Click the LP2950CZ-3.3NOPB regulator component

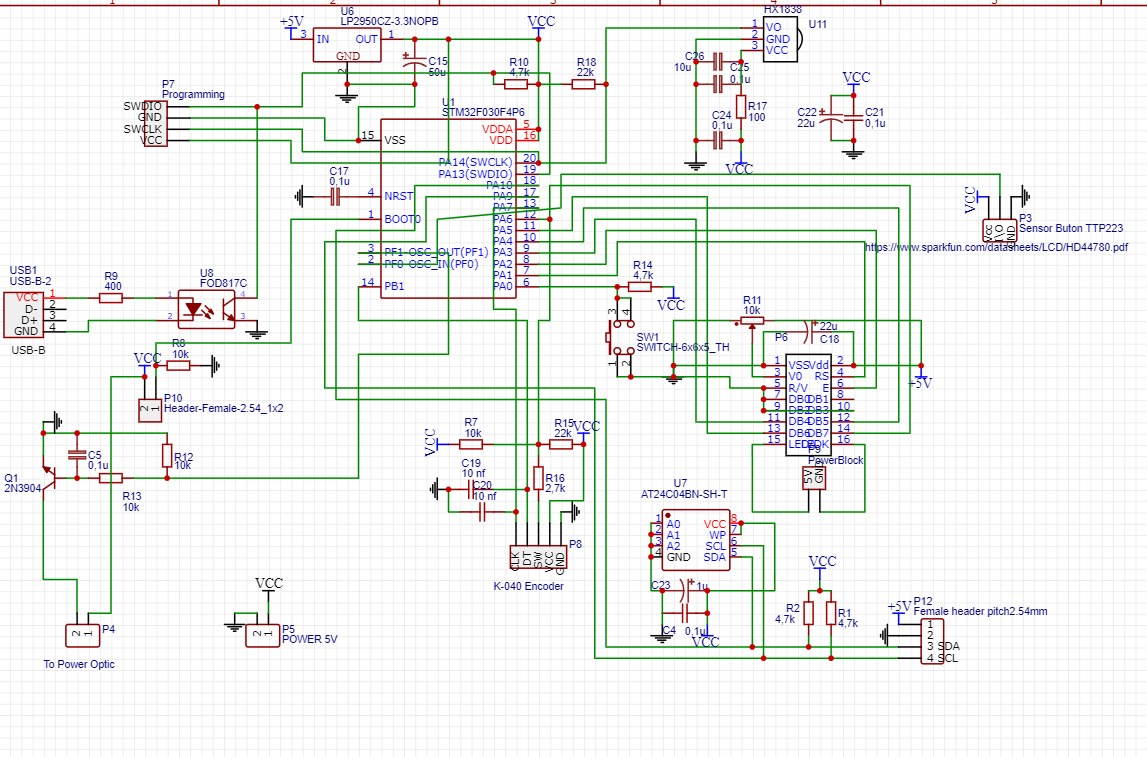coord(347,45)
